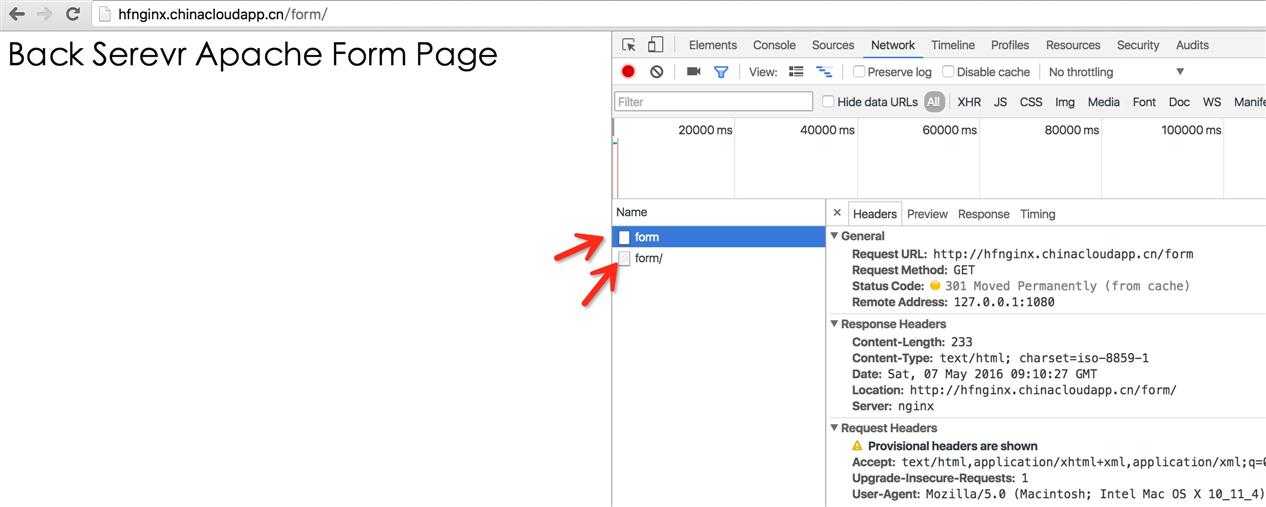Open the Sources tab
The image size is (1266, 507).
[833, 45]
